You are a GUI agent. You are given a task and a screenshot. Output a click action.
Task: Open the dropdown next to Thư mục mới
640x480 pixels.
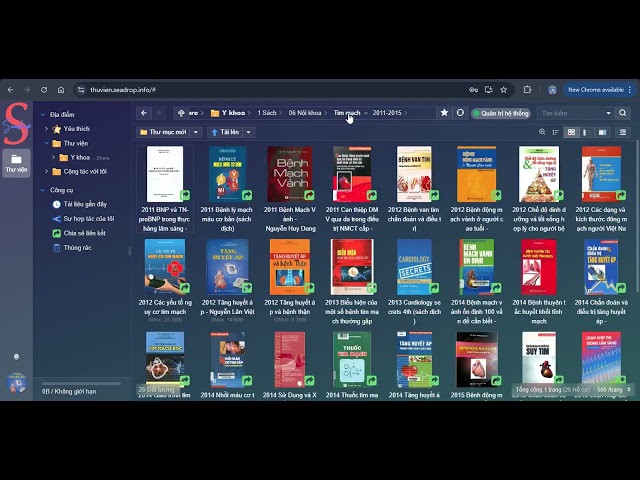196,132
